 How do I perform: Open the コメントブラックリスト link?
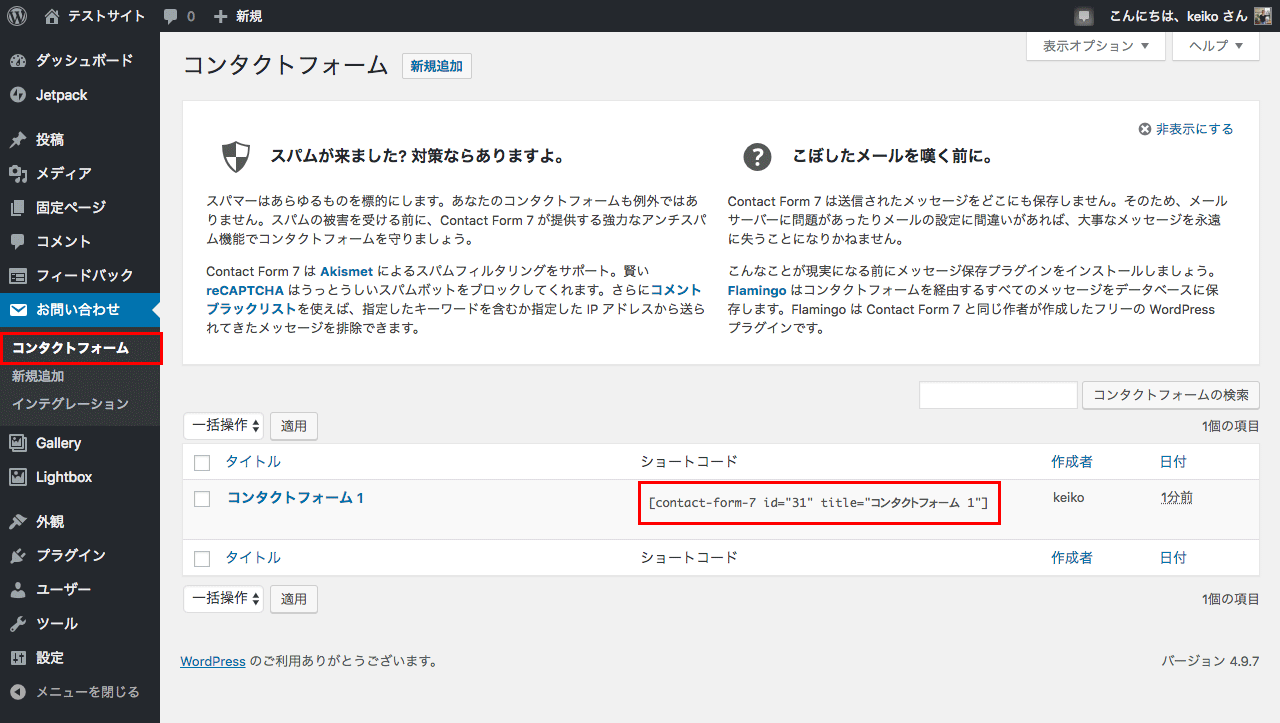pyautogui.click(x=676, y=290)
